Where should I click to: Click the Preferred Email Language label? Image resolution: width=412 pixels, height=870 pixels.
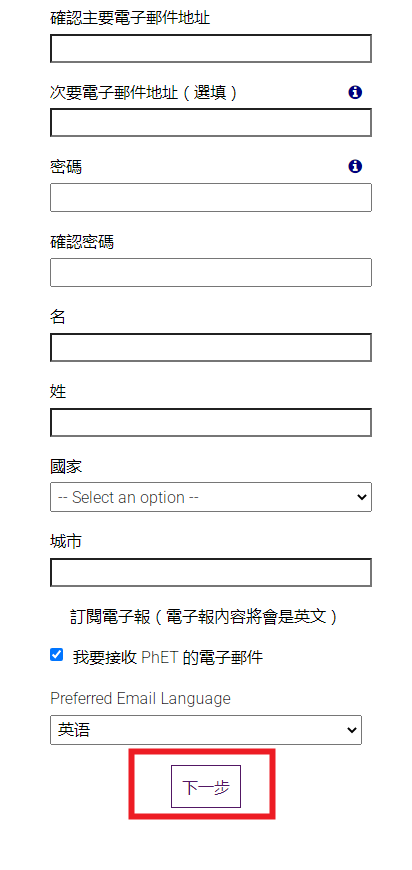[140, 698]
